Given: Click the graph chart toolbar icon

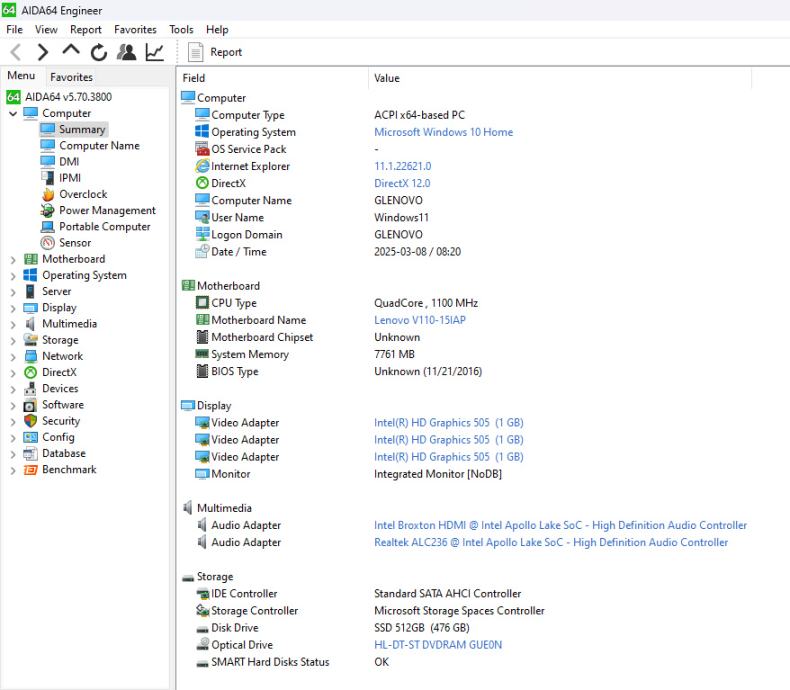Looking at the screenshot, I should (x=154, y=52).
